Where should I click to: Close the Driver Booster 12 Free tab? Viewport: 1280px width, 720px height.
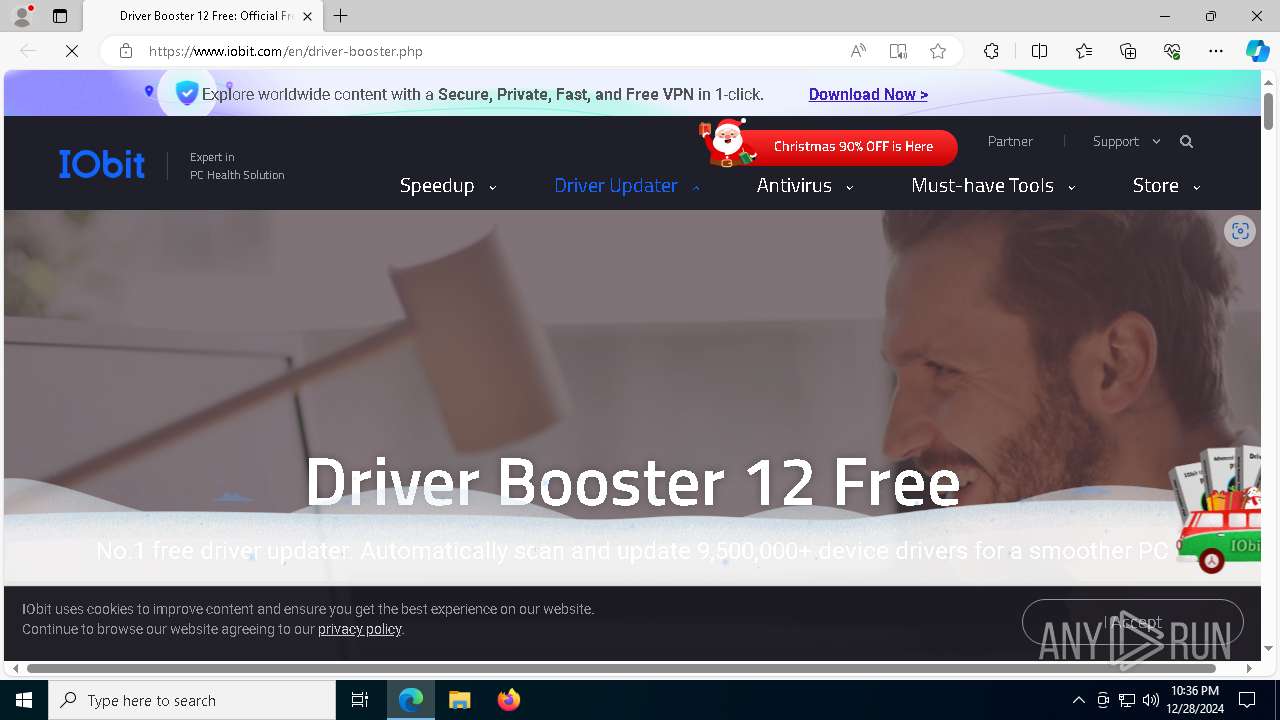tap(307, 16)
